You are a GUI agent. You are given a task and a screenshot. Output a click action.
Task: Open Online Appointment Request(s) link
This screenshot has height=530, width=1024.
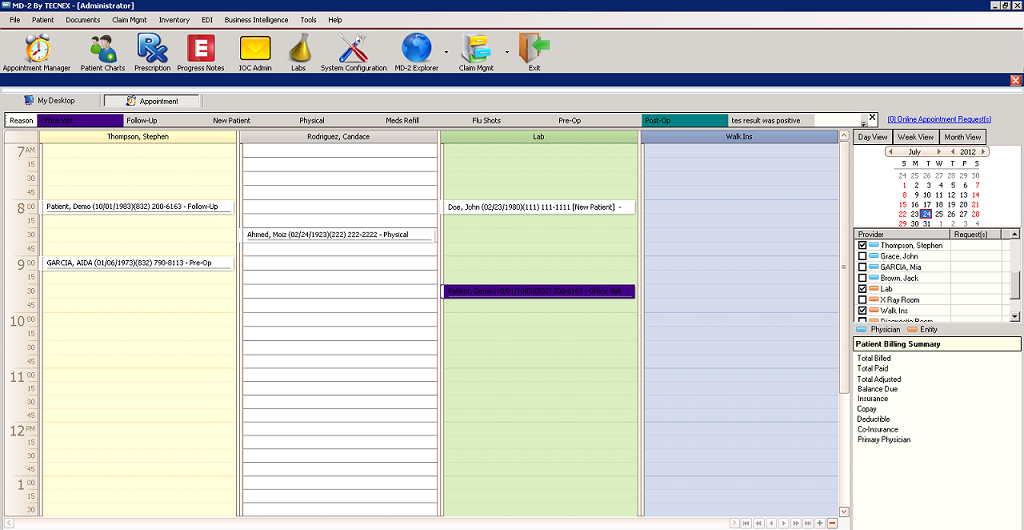click(x=939, y=119)
